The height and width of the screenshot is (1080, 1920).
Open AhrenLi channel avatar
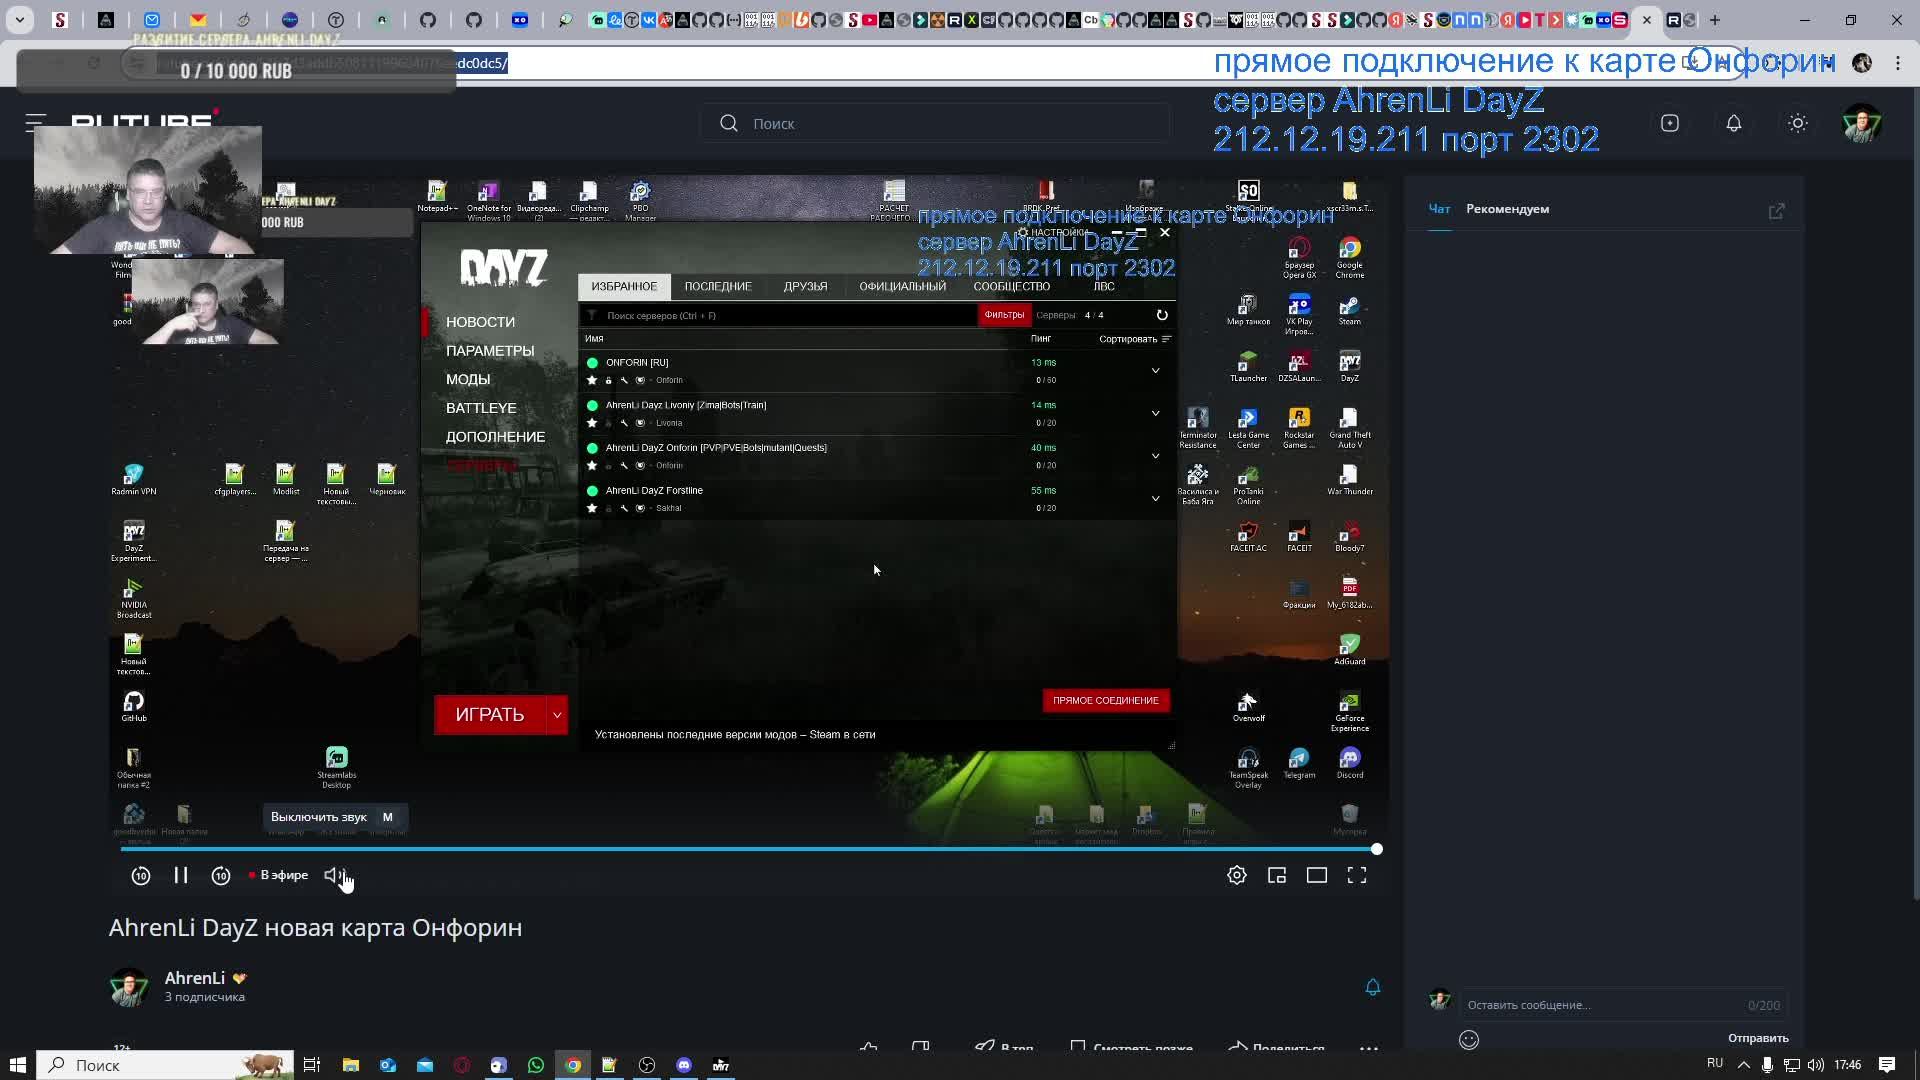point(129,987)
